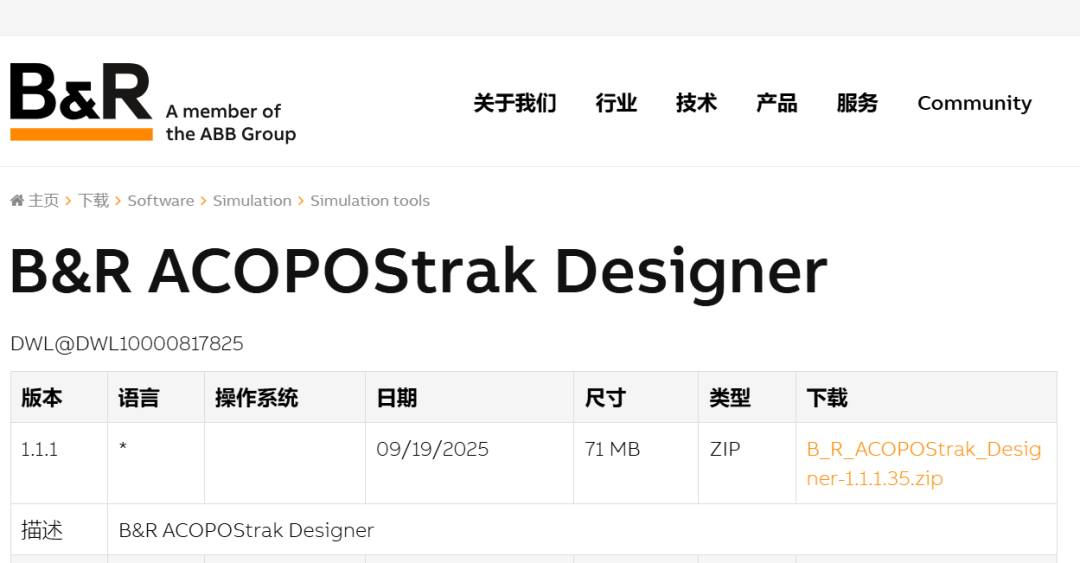Click the B&R logo
The width and height of the screenshot is (1080, 563).
coord(81,102)
